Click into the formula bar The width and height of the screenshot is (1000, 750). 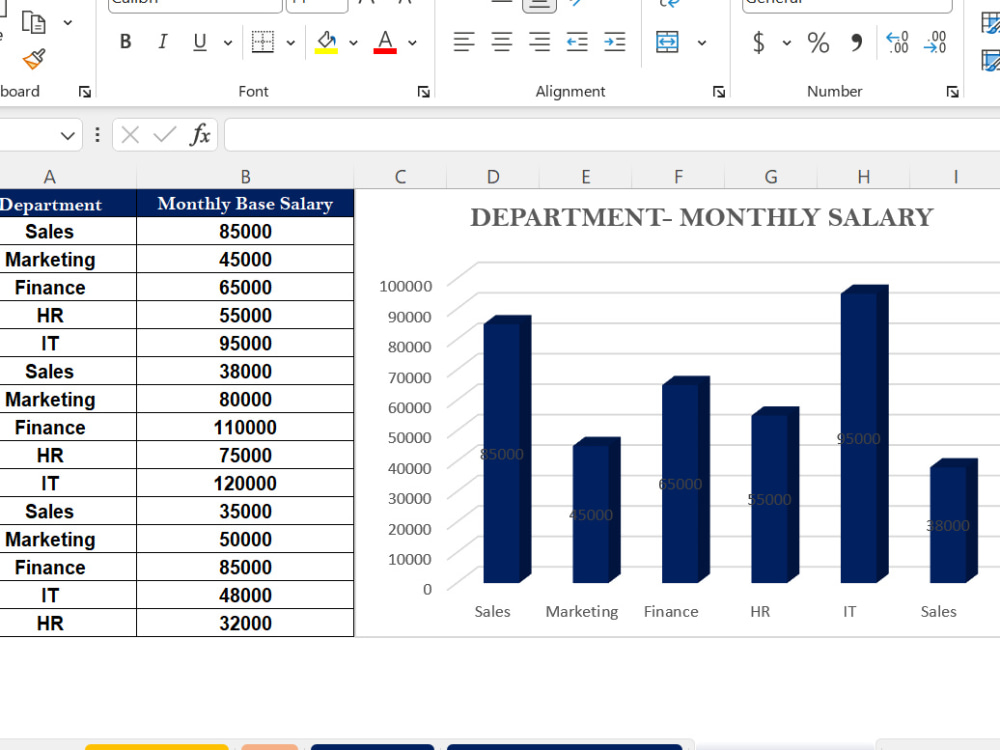612,135
